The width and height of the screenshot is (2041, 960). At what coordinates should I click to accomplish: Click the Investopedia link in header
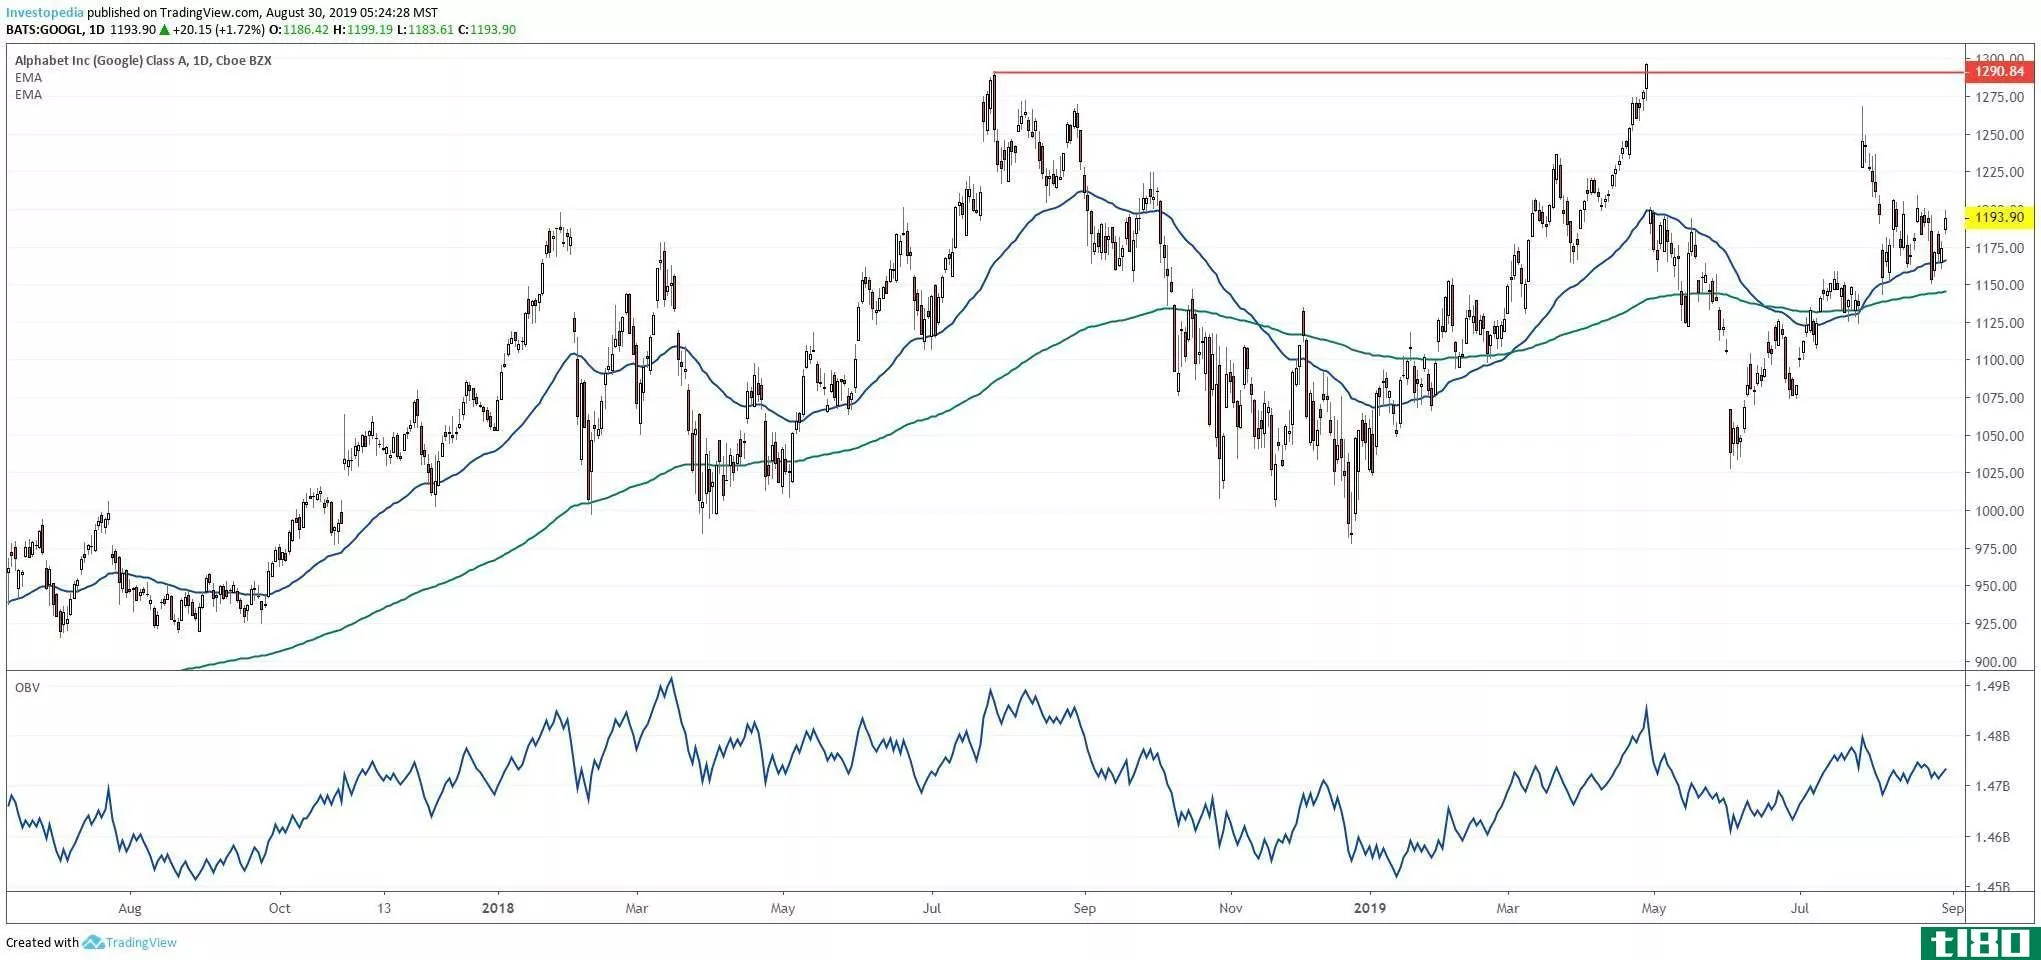pos(45,13)
